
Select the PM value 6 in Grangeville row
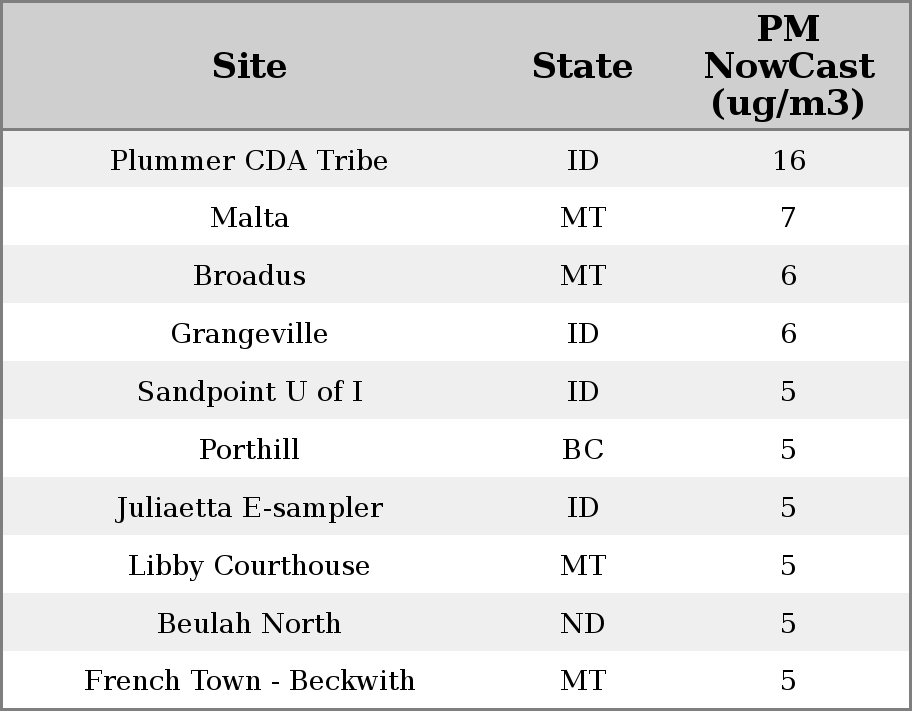(788, 334)
